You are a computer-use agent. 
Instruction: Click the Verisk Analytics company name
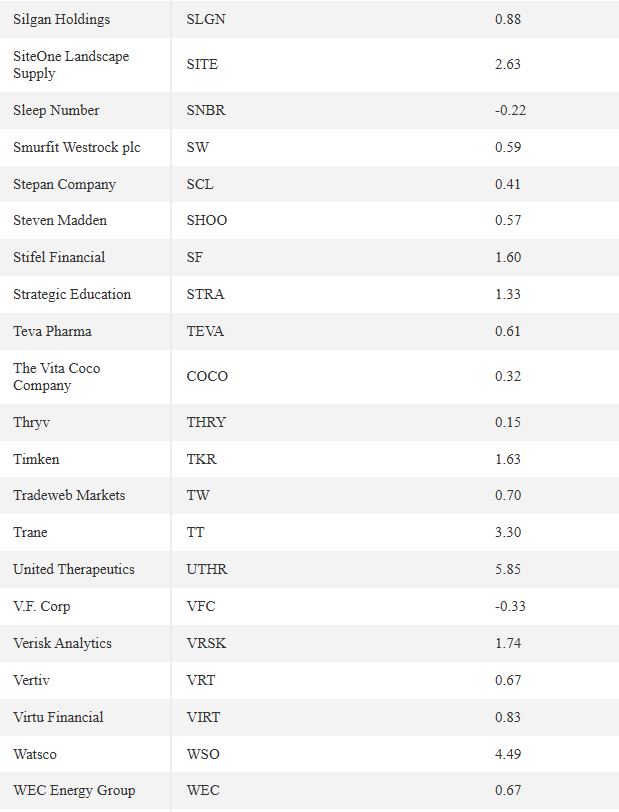62,644
